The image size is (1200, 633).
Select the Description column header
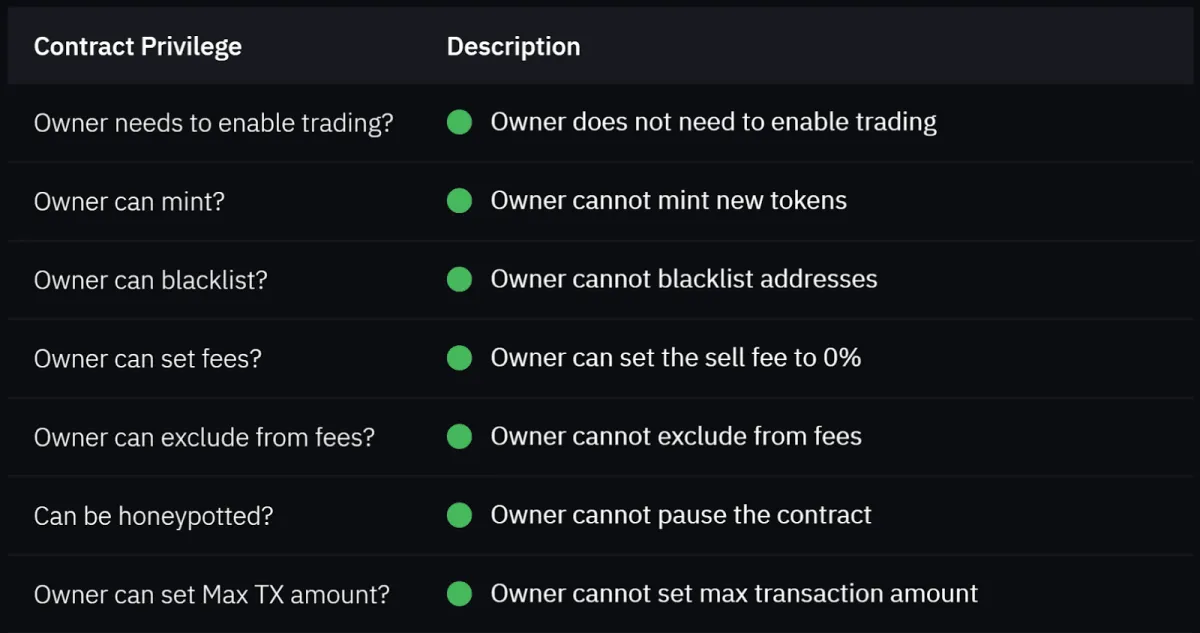513,47
